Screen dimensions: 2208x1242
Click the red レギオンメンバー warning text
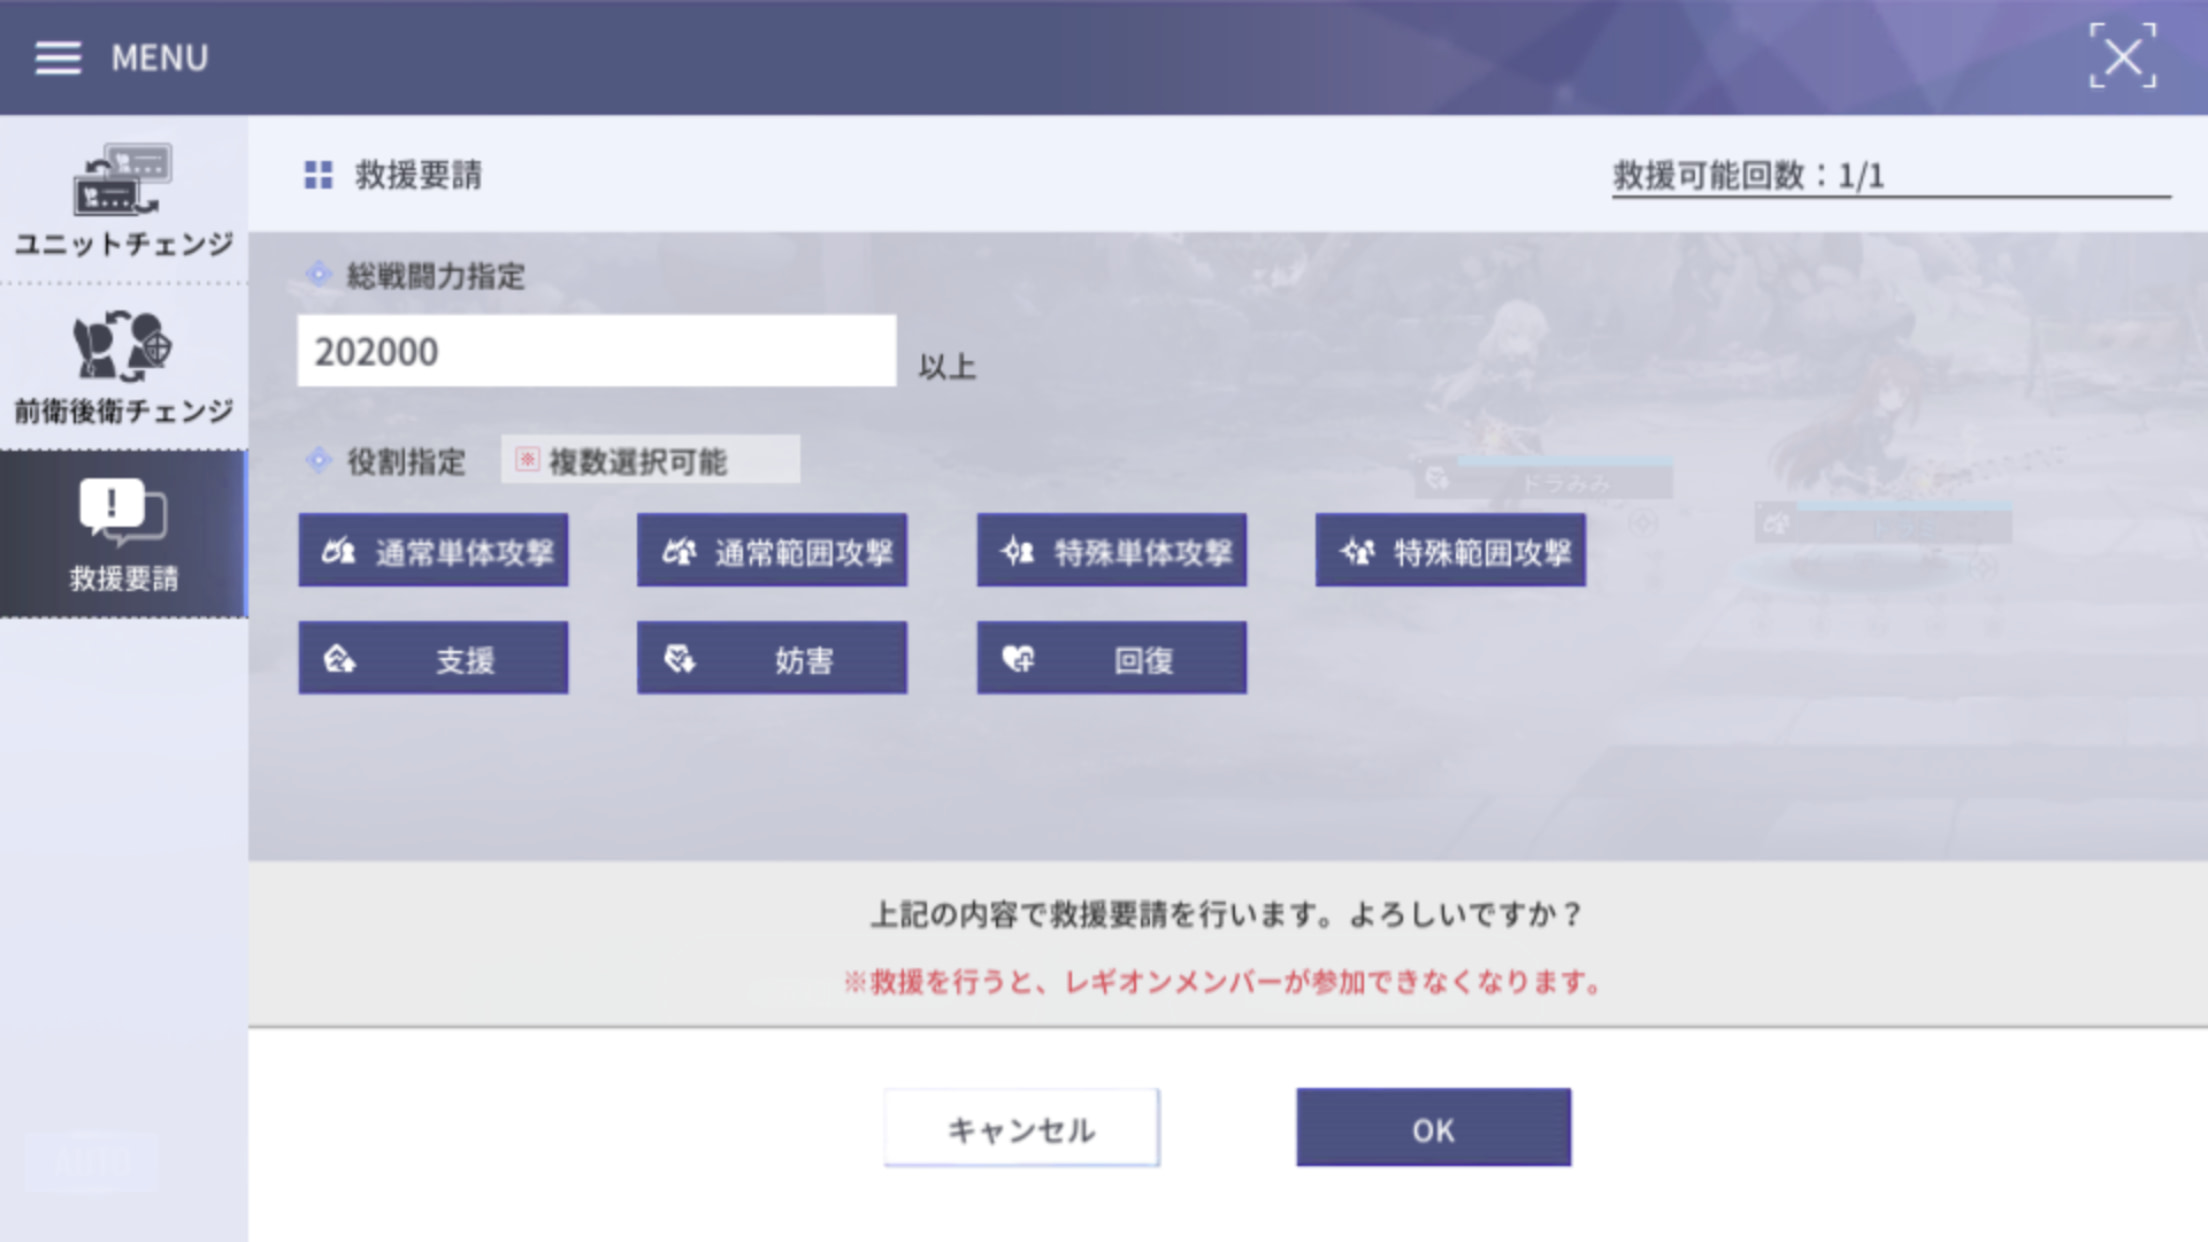pyautogui.click(x=1224, y=982)
